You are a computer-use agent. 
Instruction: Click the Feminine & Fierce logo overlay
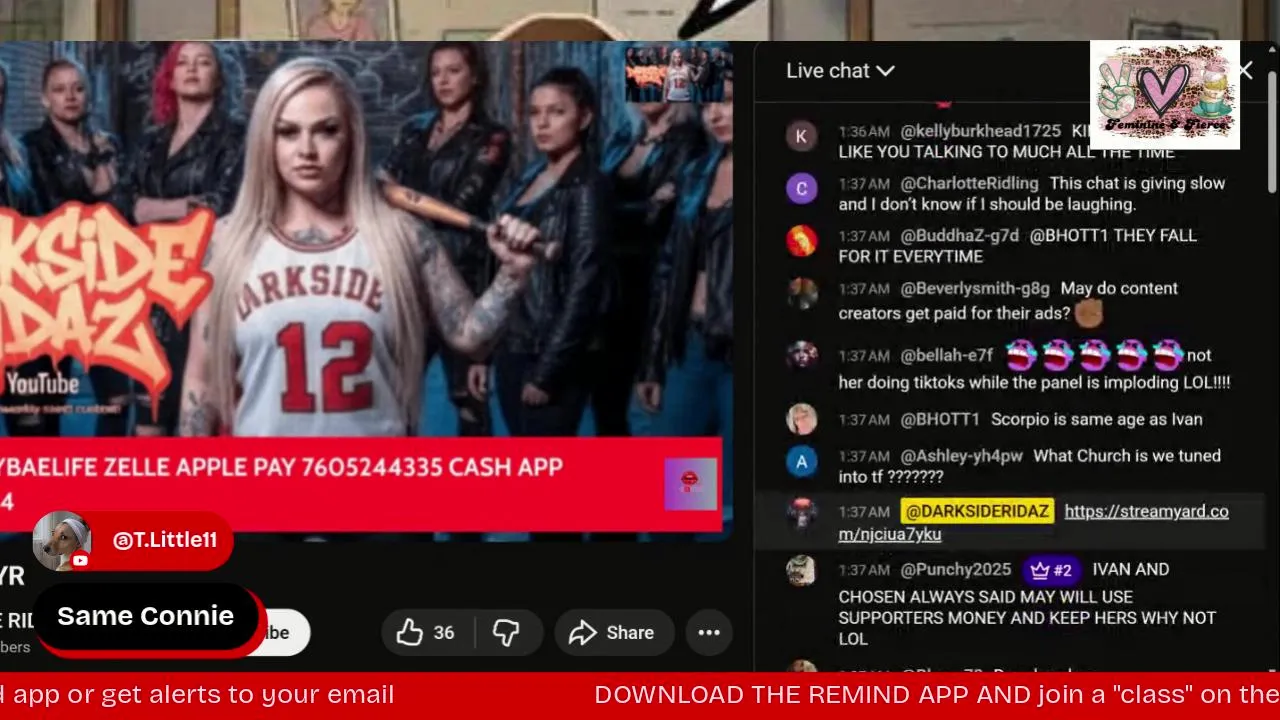pos(1165,95)
